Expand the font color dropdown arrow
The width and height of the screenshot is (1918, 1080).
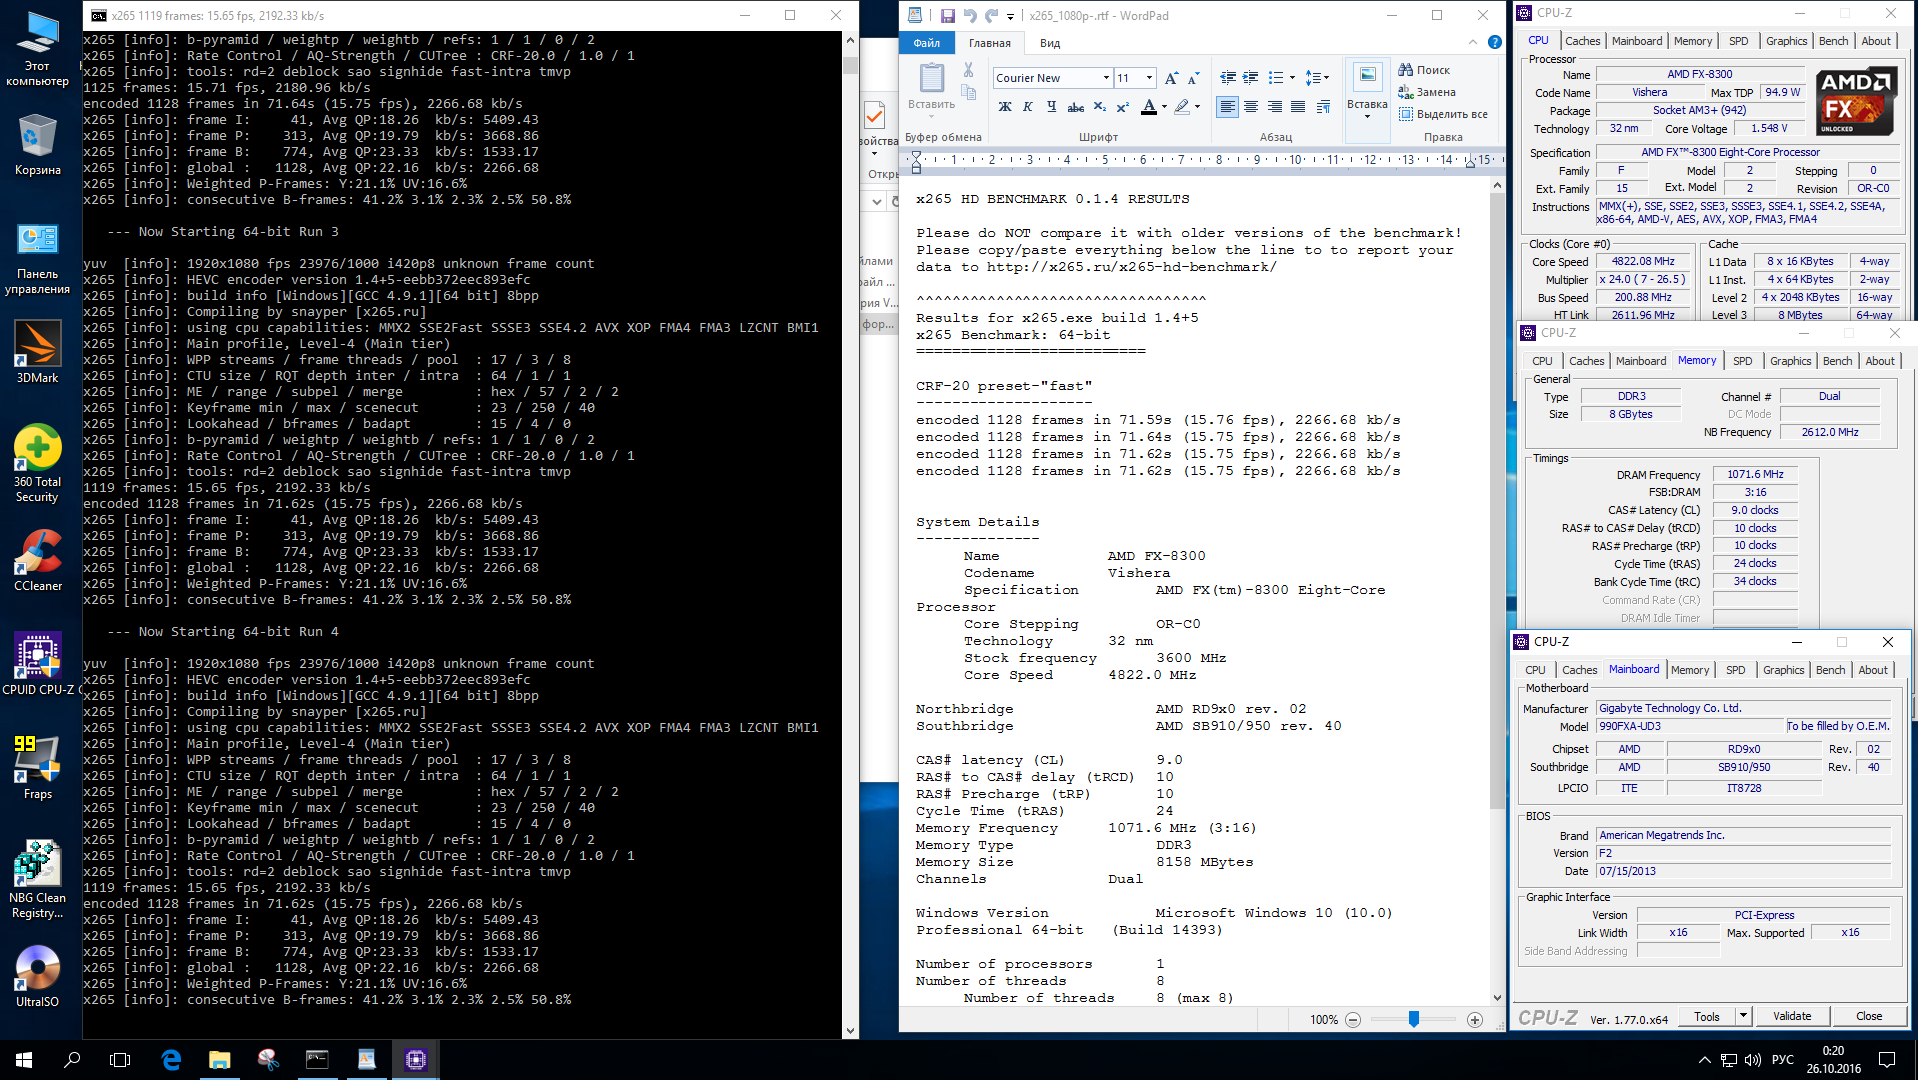[1164, 107]
